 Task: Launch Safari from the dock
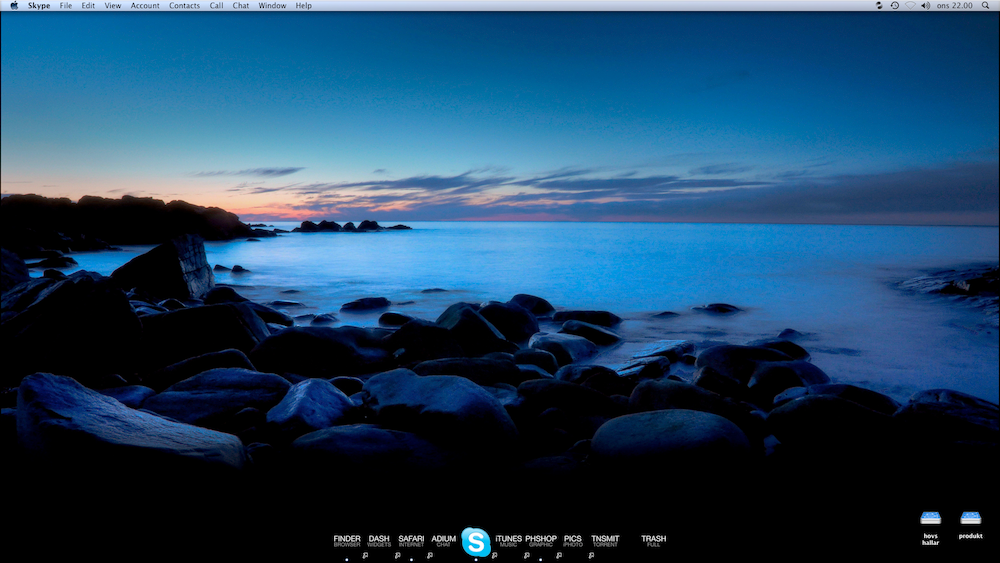[411, 540]
